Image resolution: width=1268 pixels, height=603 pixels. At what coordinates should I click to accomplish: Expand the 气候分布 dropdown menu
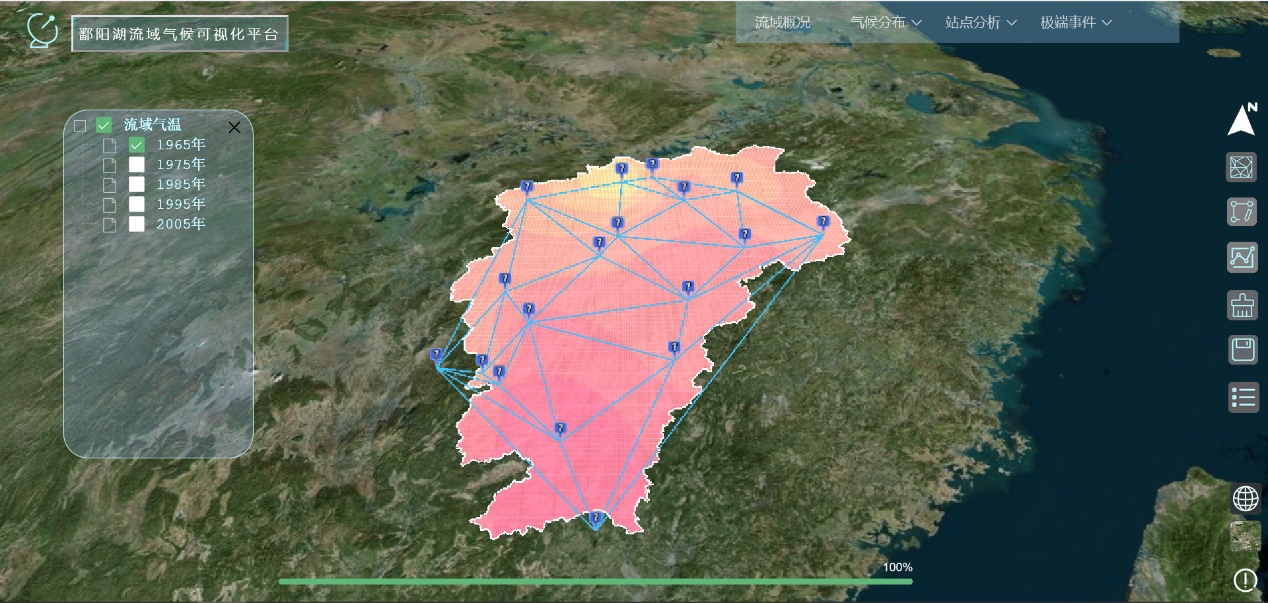pos(885,23)
